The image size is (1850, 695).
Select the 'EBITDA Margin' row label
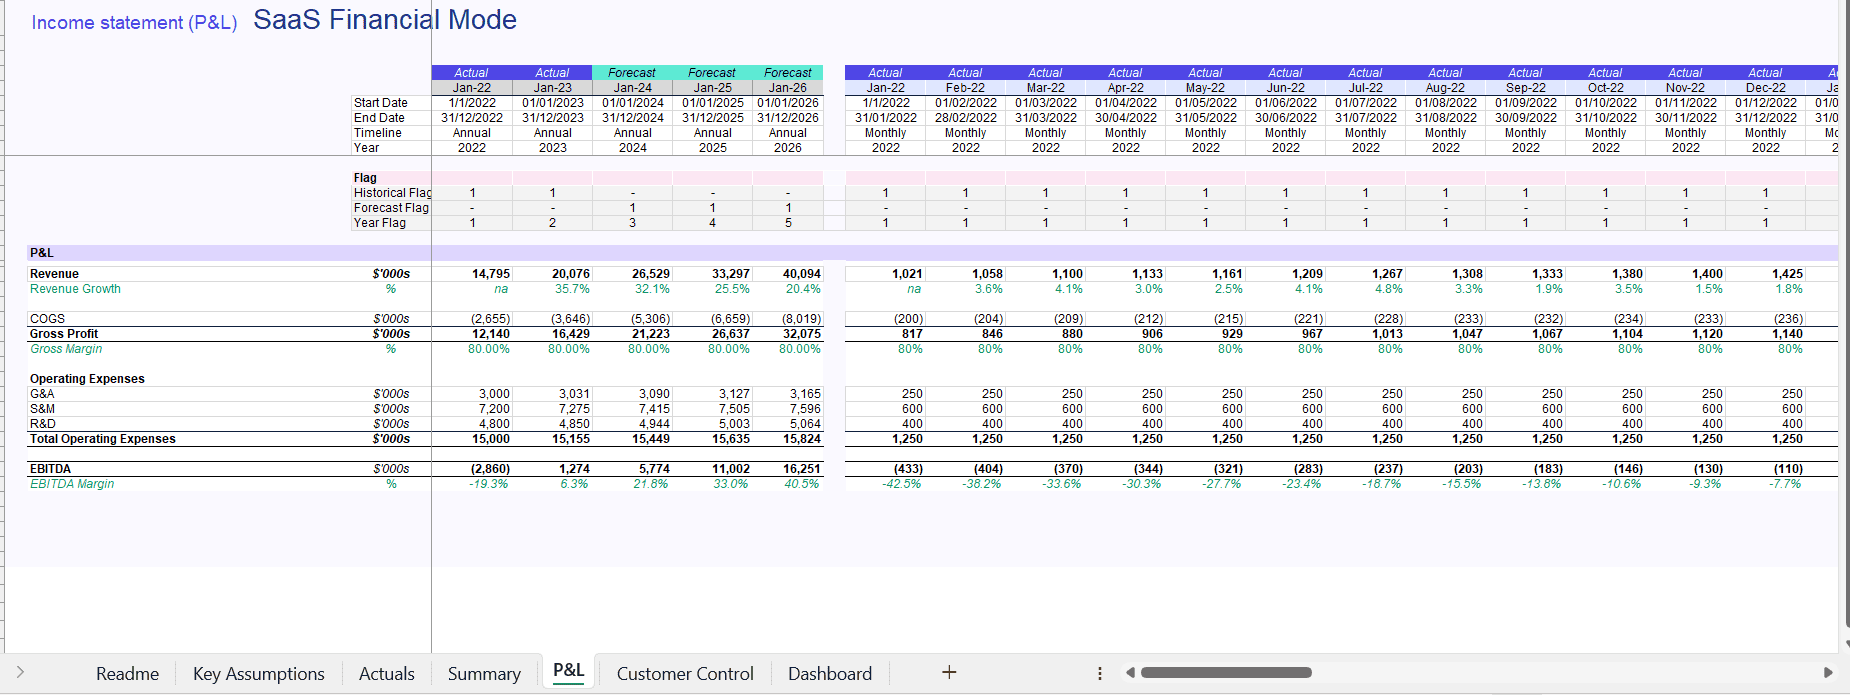pos(72,484)
